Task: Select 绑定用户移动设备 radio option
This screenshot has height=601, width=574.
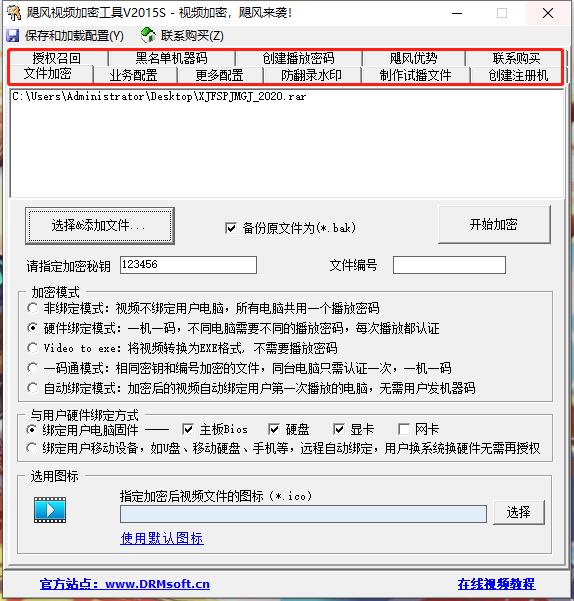Action: pos(31,447)
